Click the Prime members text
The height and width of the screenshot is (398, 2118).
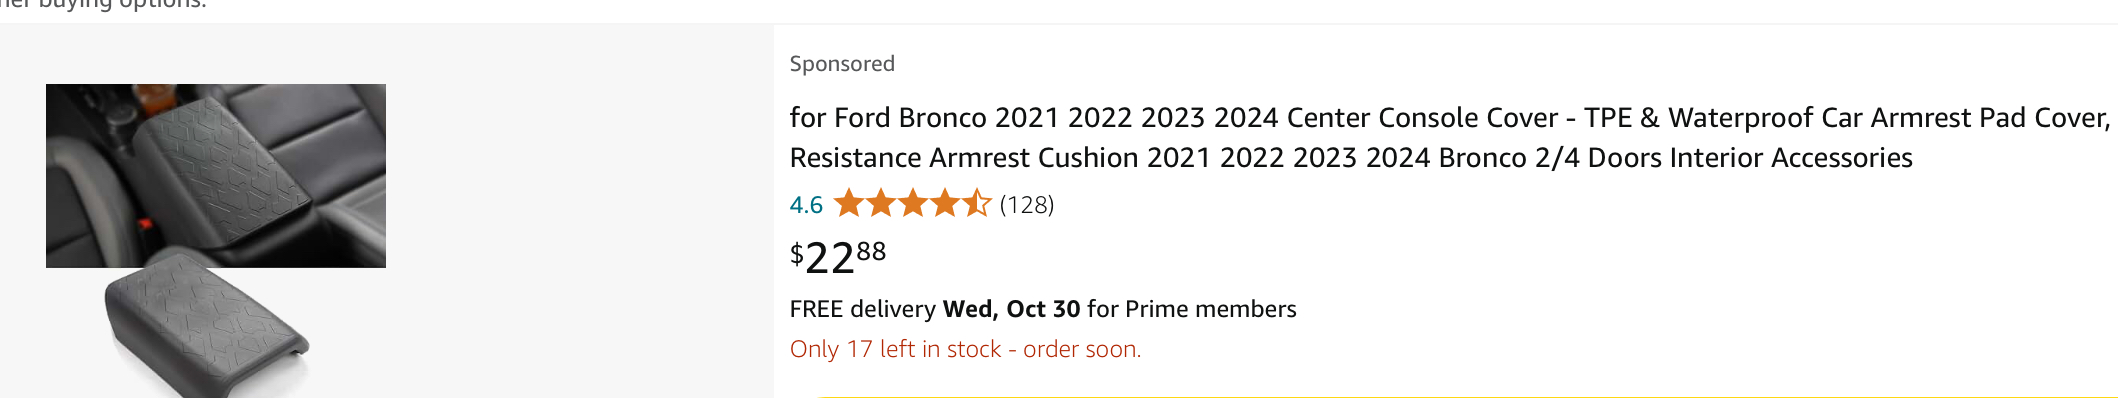(x=1211, y=309)
